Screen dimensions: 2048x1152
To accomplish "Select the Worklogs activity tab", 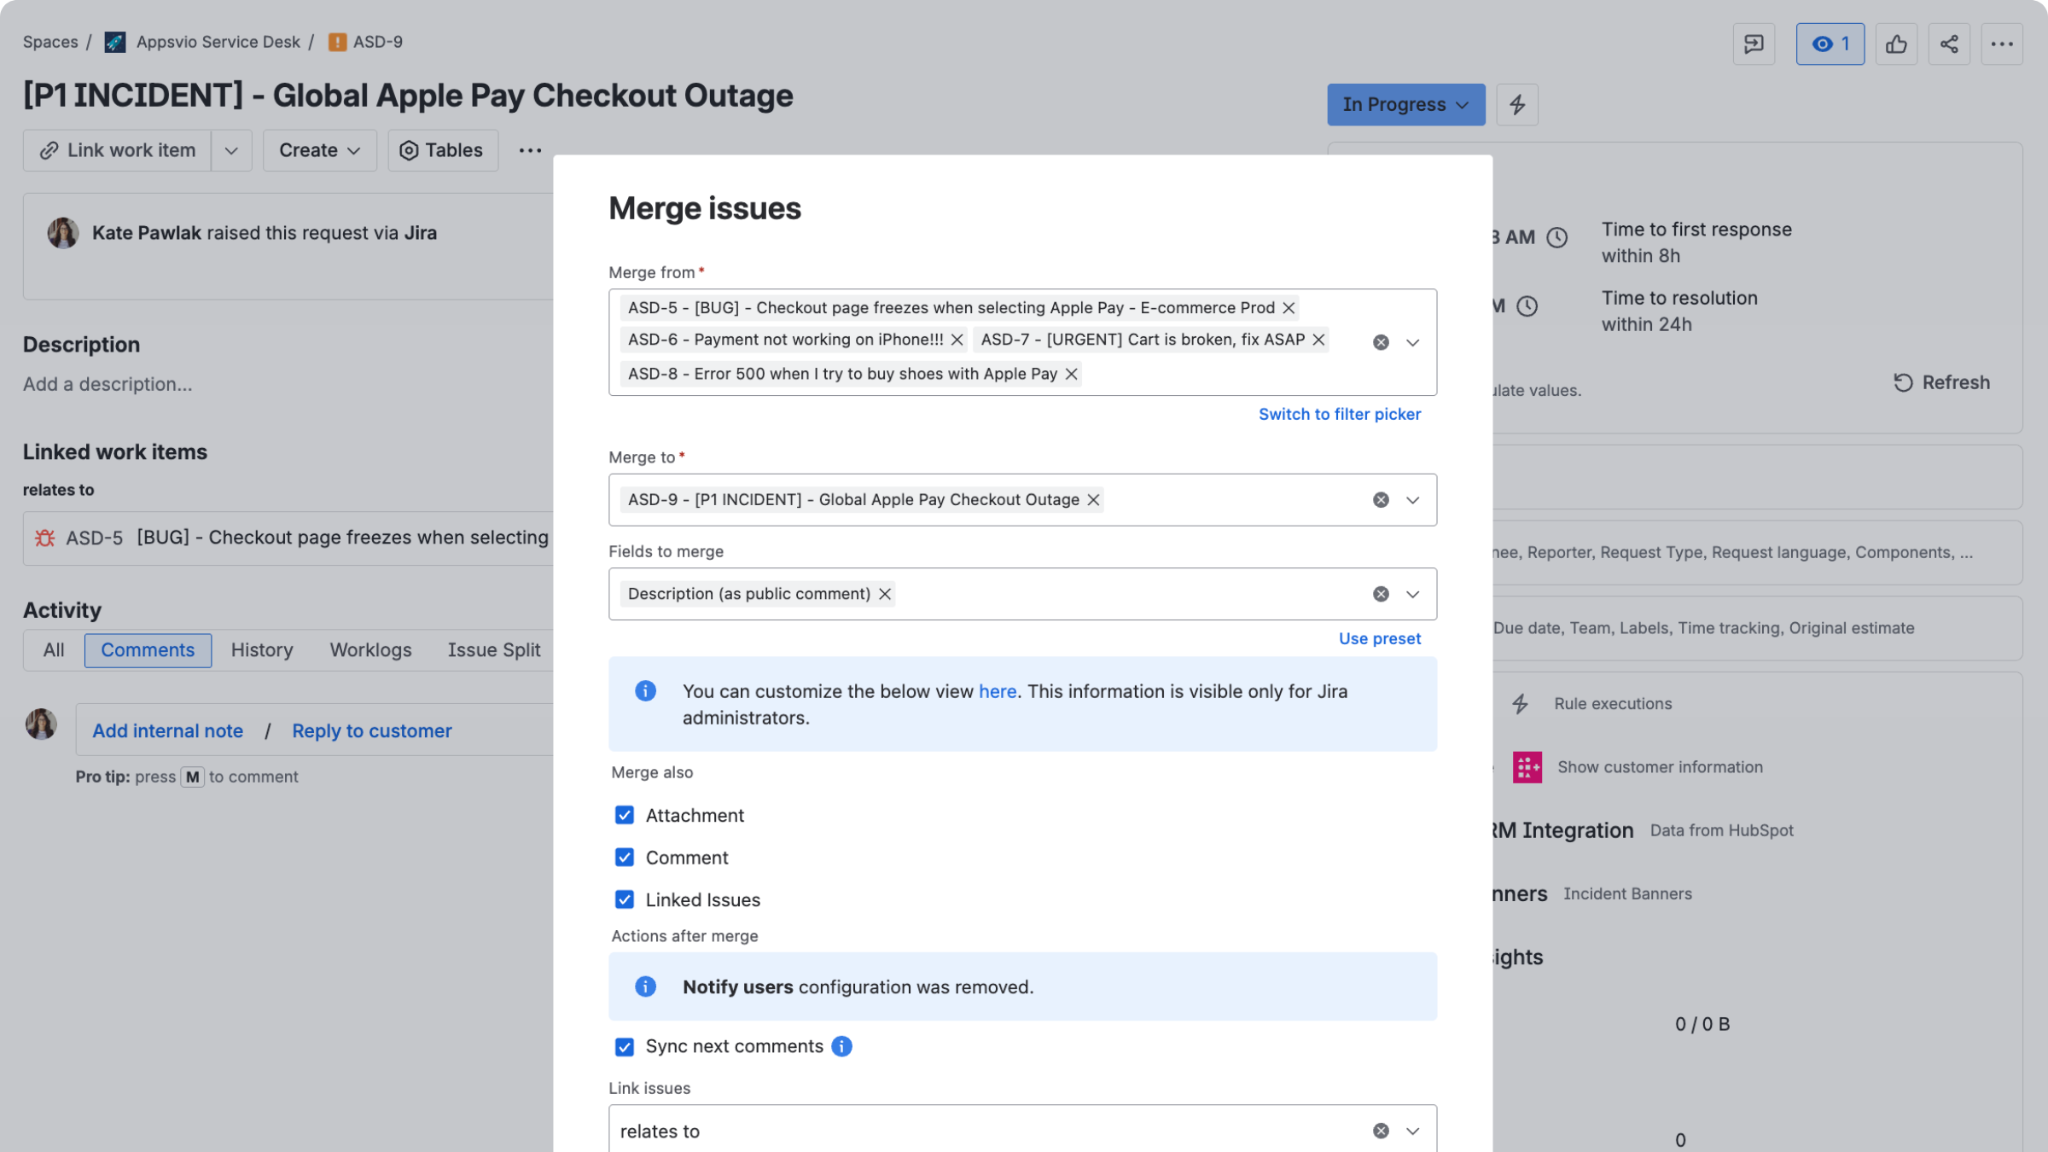I will tap(371, 650).
